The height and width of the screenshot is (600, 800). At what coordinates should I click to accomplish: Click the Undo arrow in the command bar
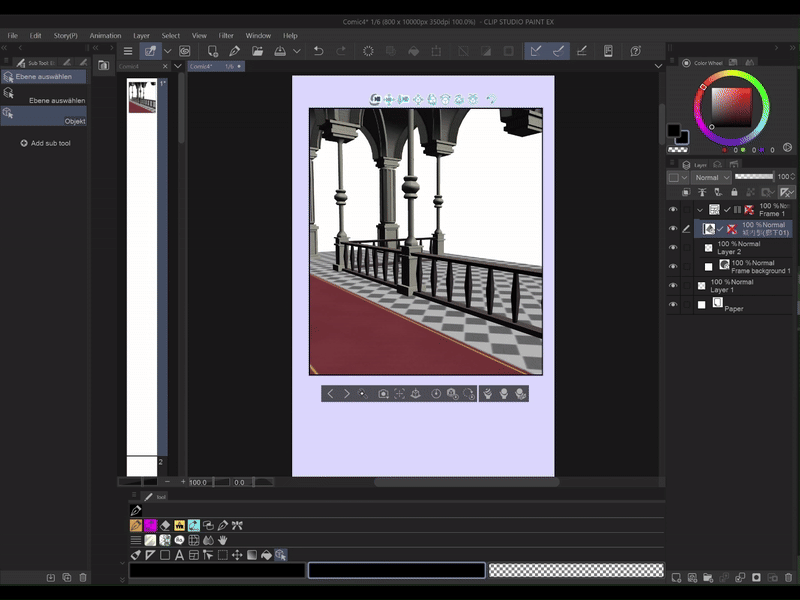318,50
